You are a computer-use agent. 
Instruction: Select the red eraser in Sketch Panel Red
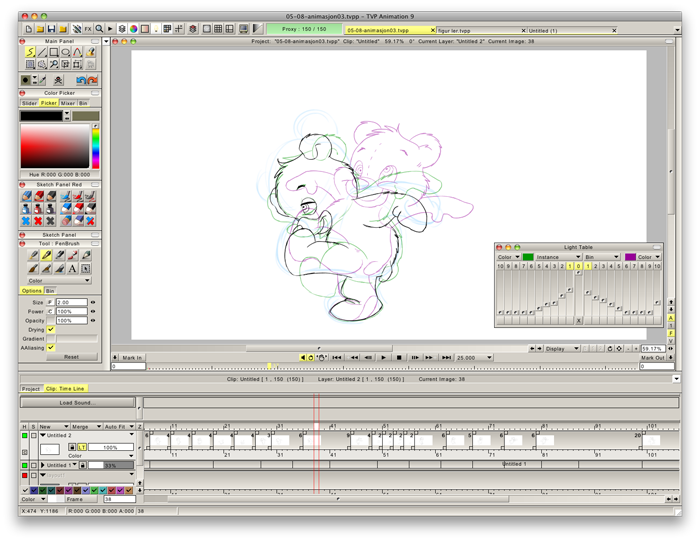78,208
